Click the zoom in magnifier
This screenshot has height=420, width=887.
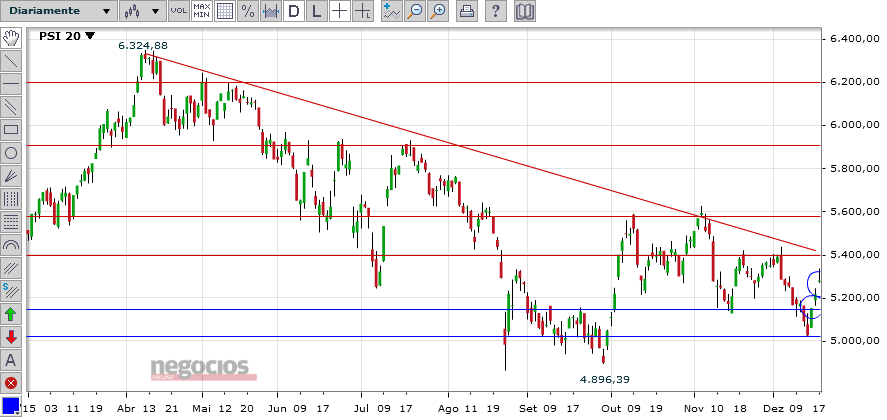tap(438, 11)
